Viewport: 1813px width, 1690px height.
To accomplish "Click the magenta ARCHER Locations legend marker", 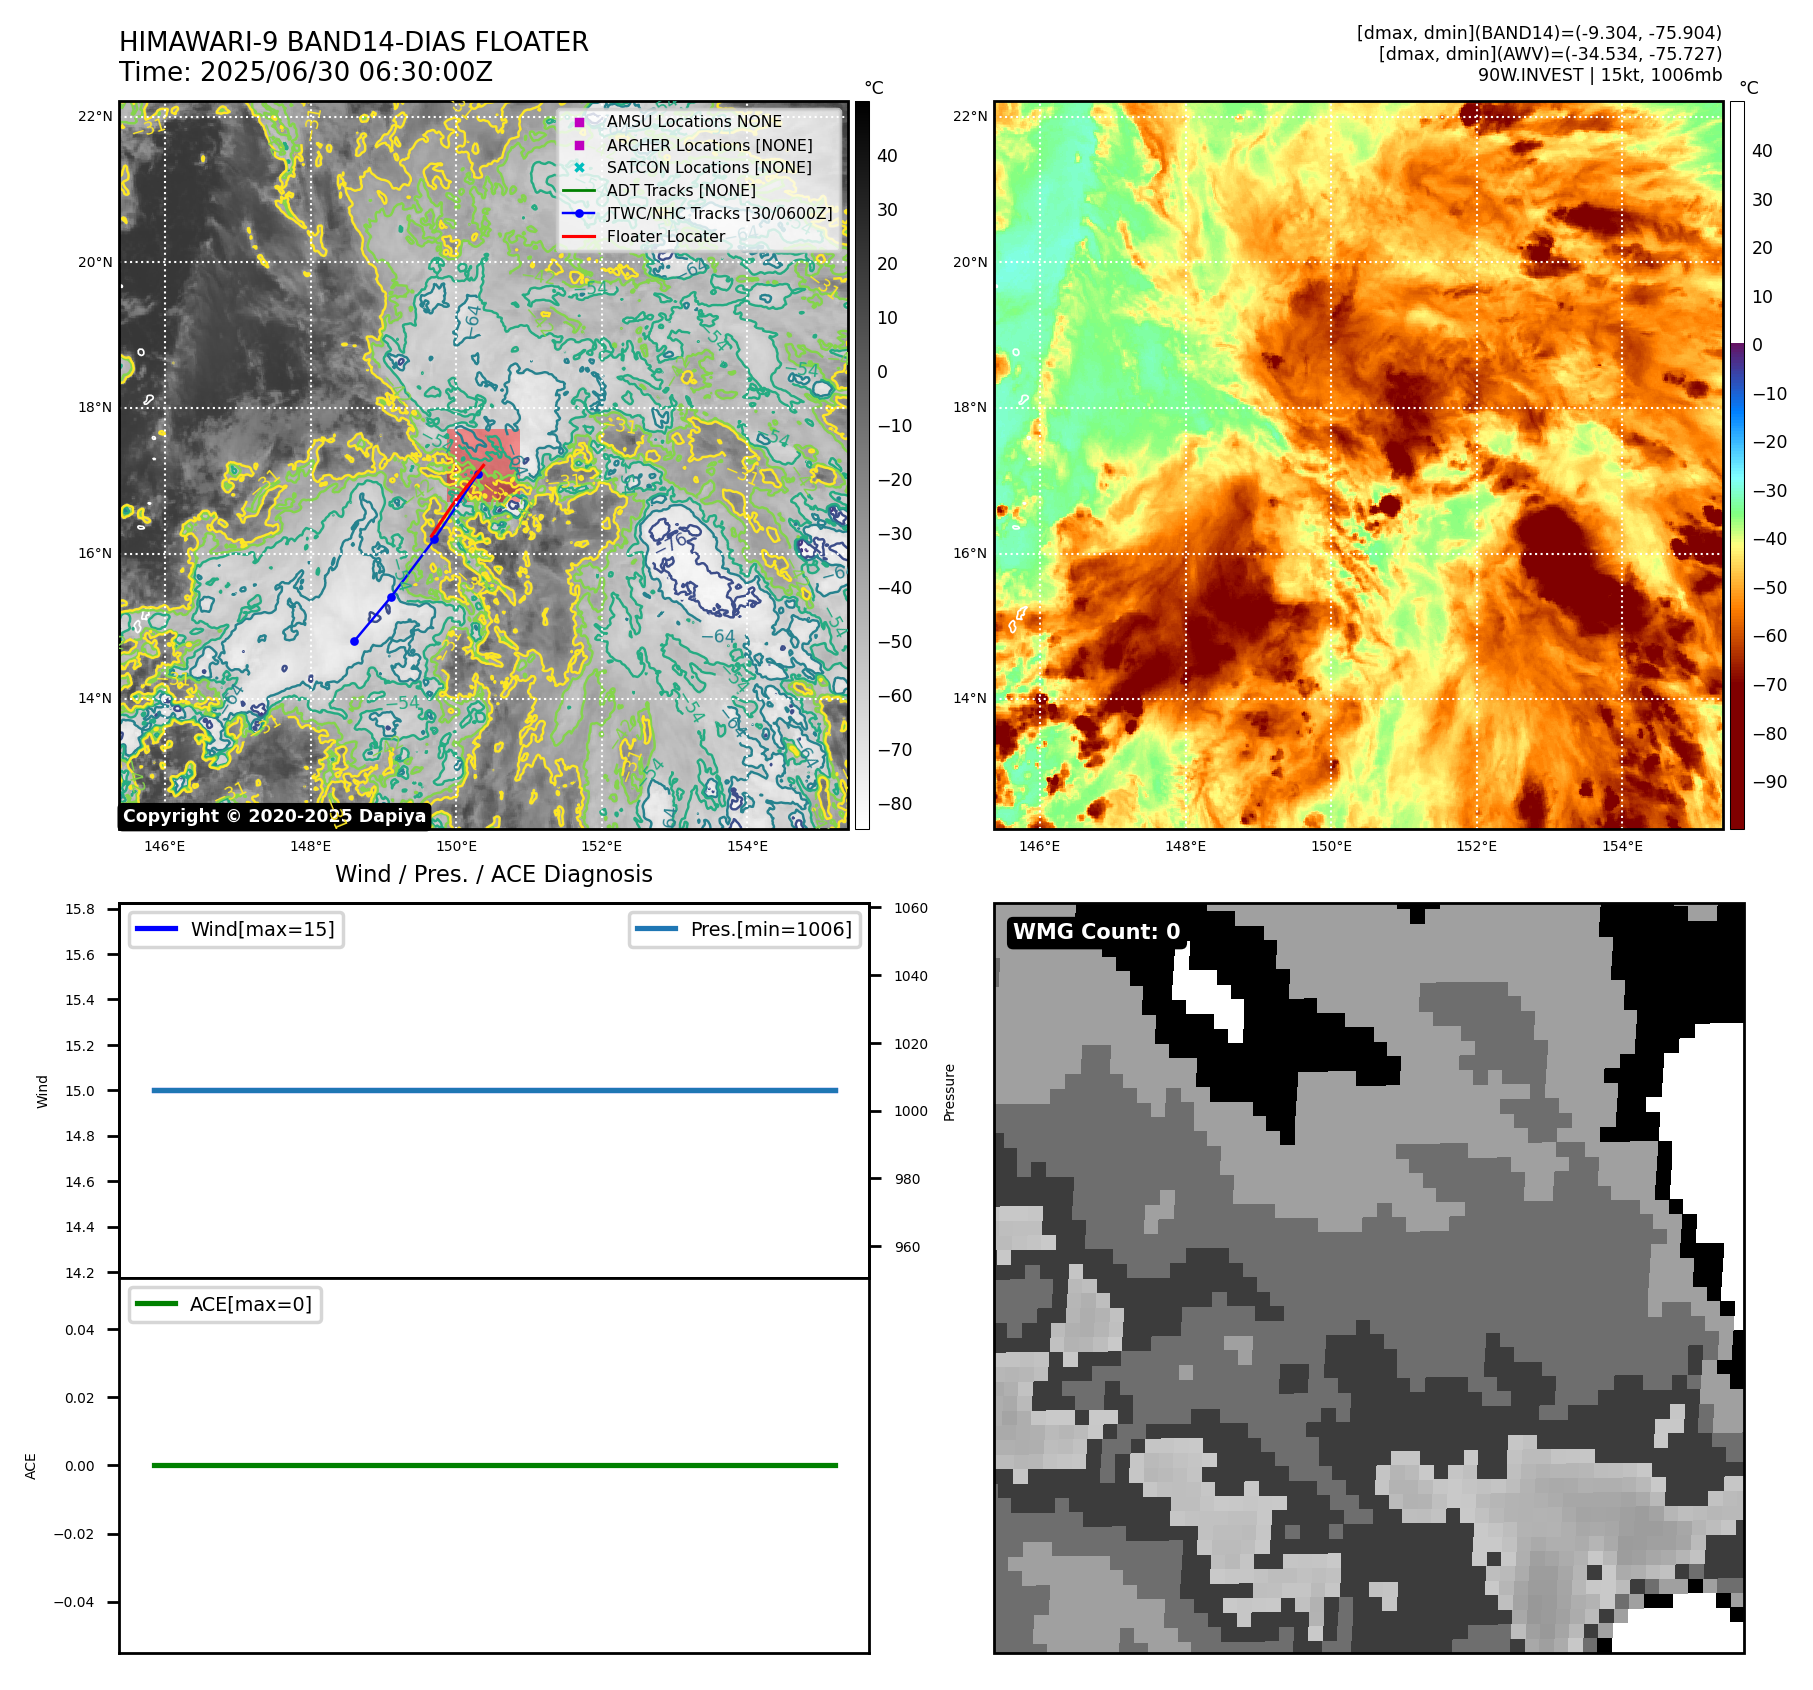I will 579,145.
